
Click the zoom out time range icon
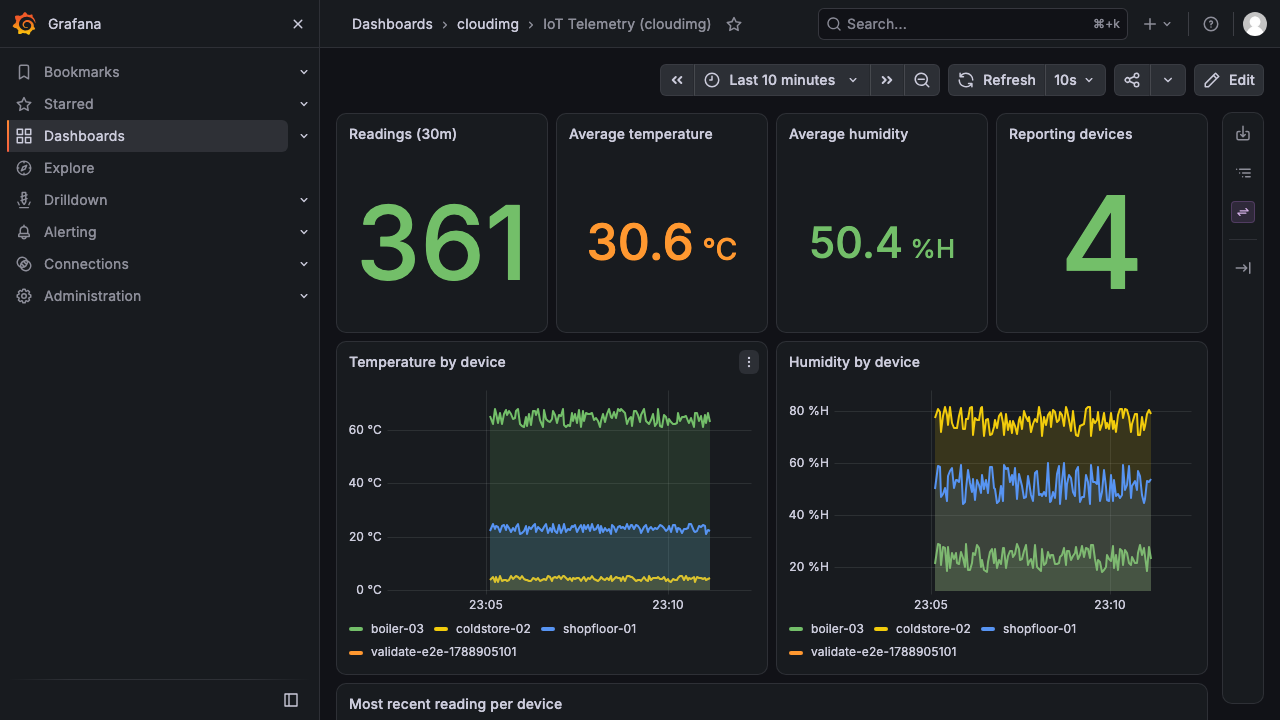922,80
